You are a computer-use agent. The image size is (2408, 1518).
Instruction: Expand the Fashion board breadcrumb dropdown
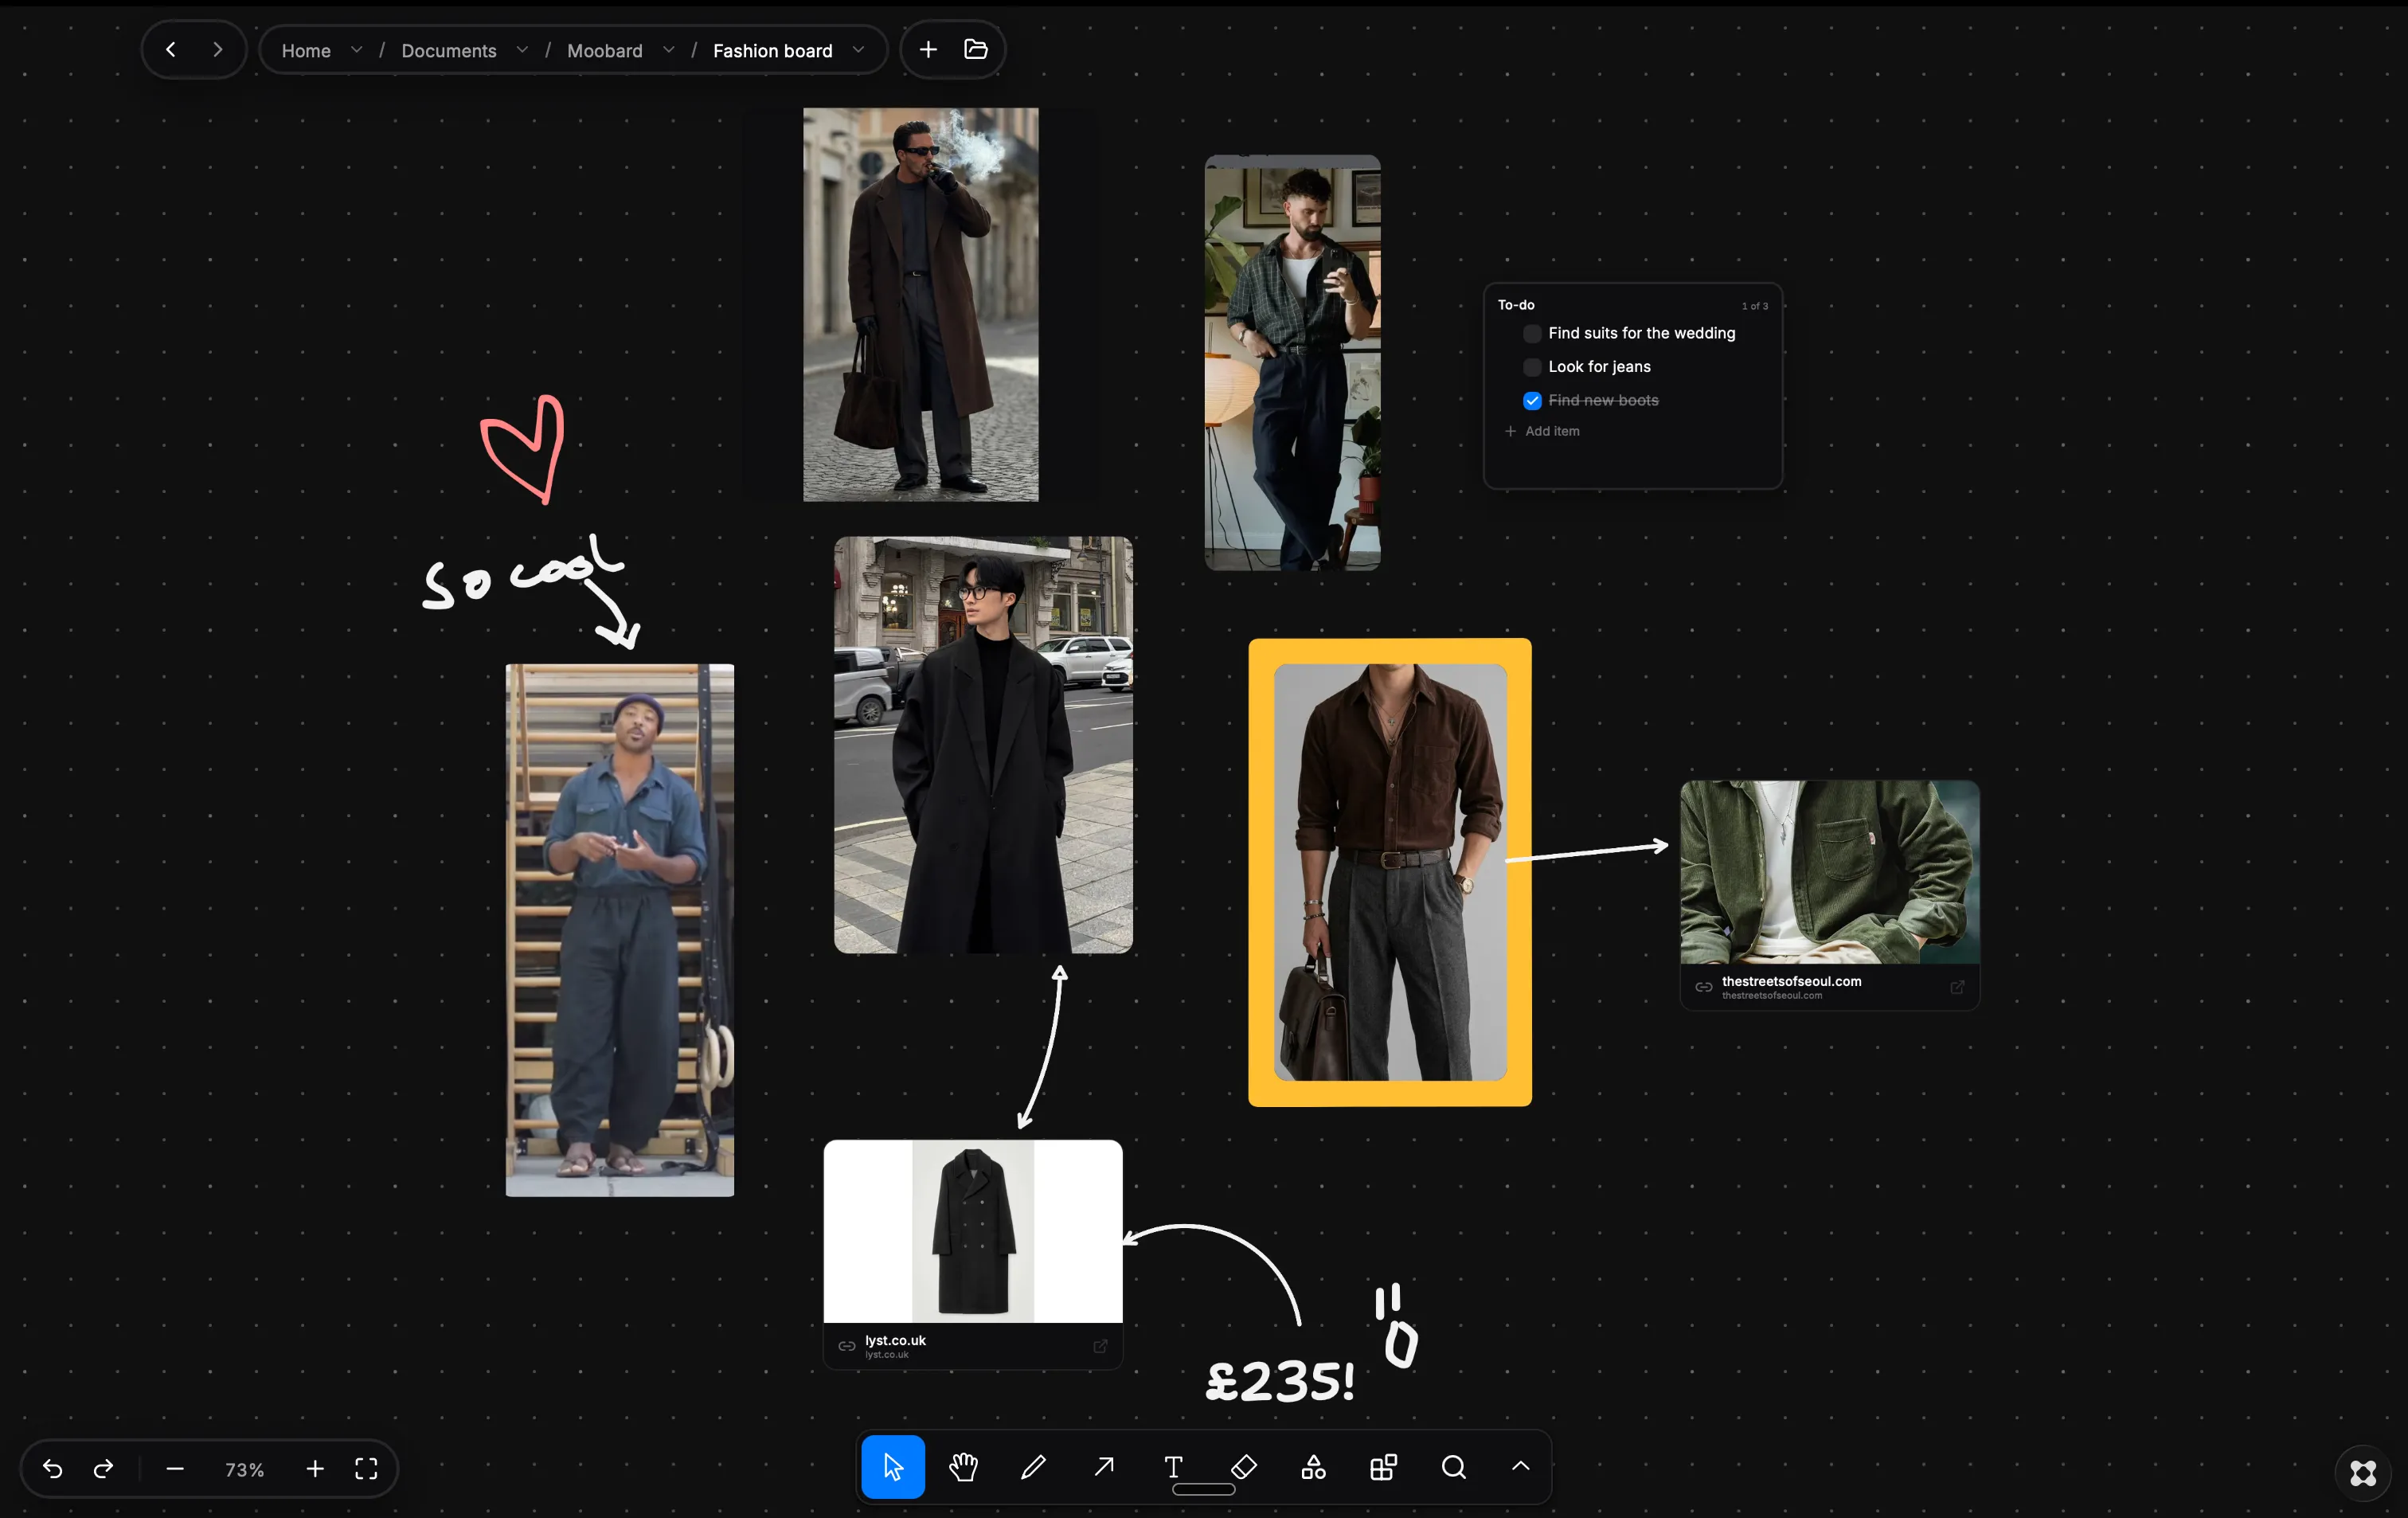click(858, 50)
